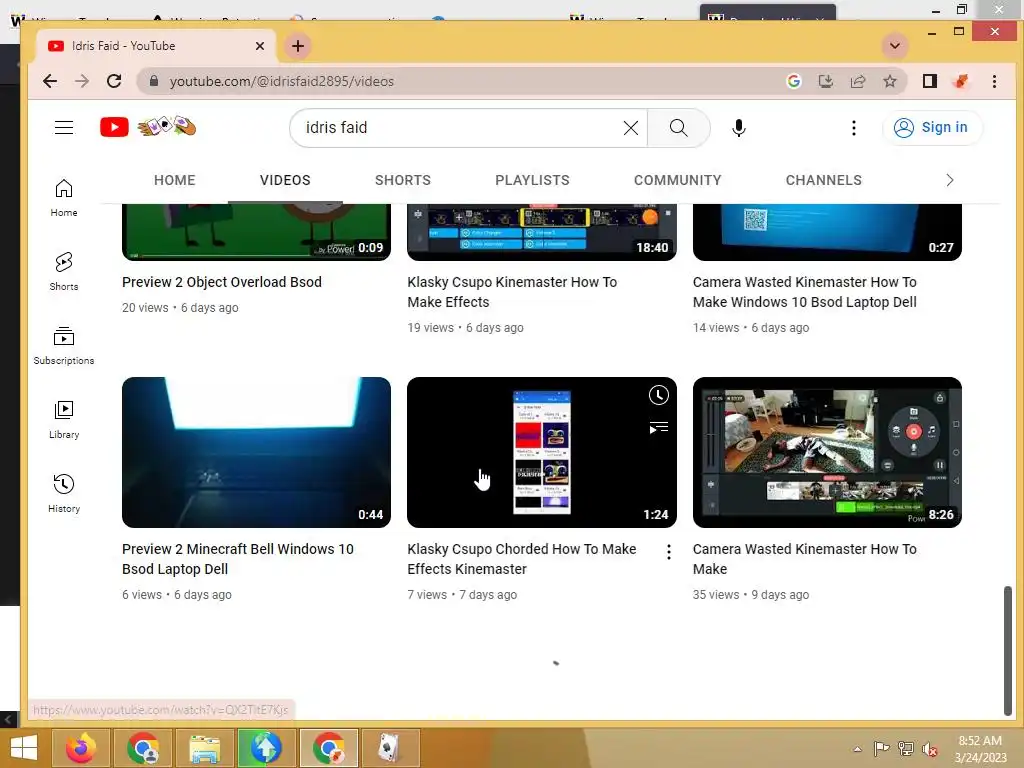
Task: Go forward in the browser
Action: [82, 81]
